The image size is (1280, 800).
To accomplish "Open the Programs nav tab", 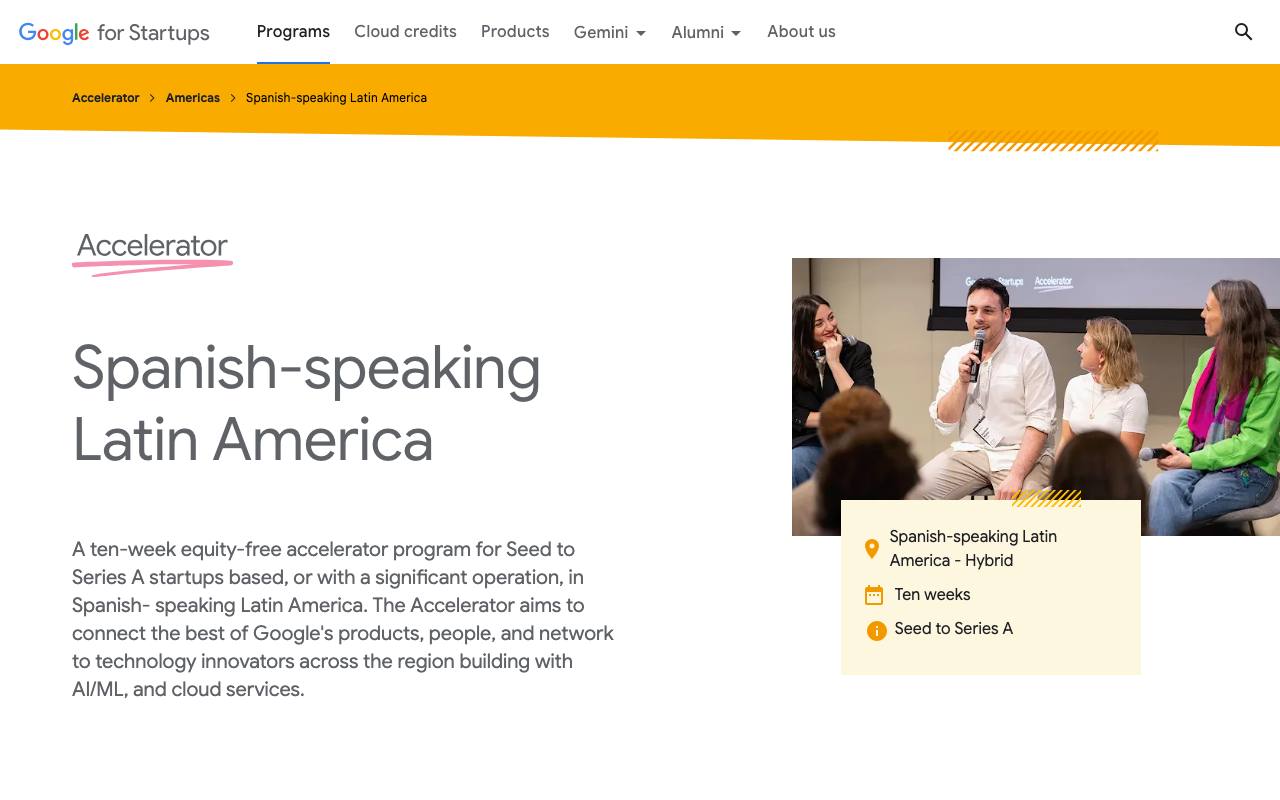I will [293, 32].
